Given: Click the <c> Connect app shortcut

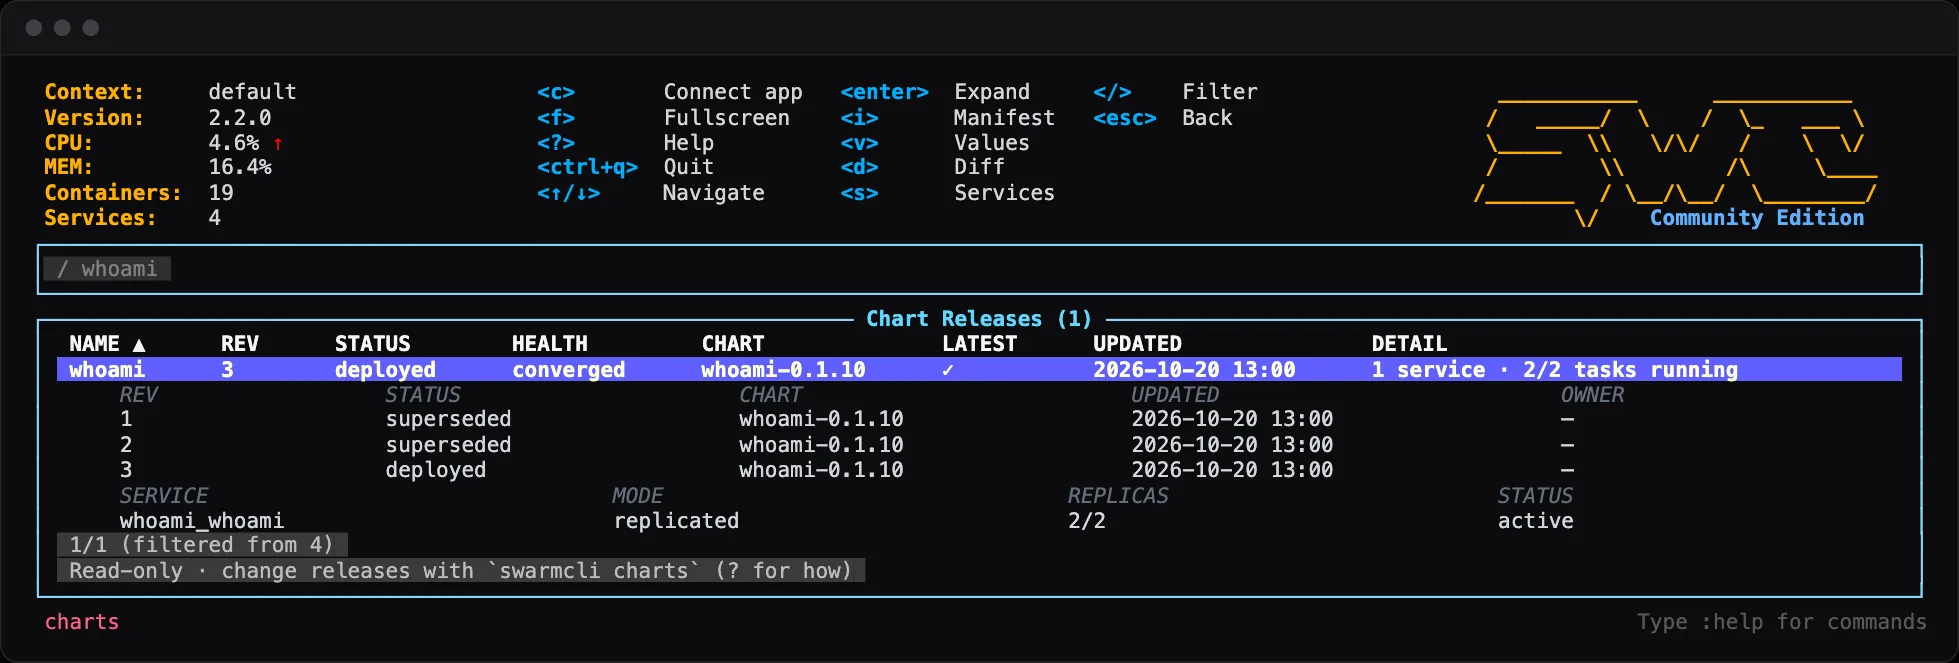Looking at the screenshot, I should [x=670, y=92].
